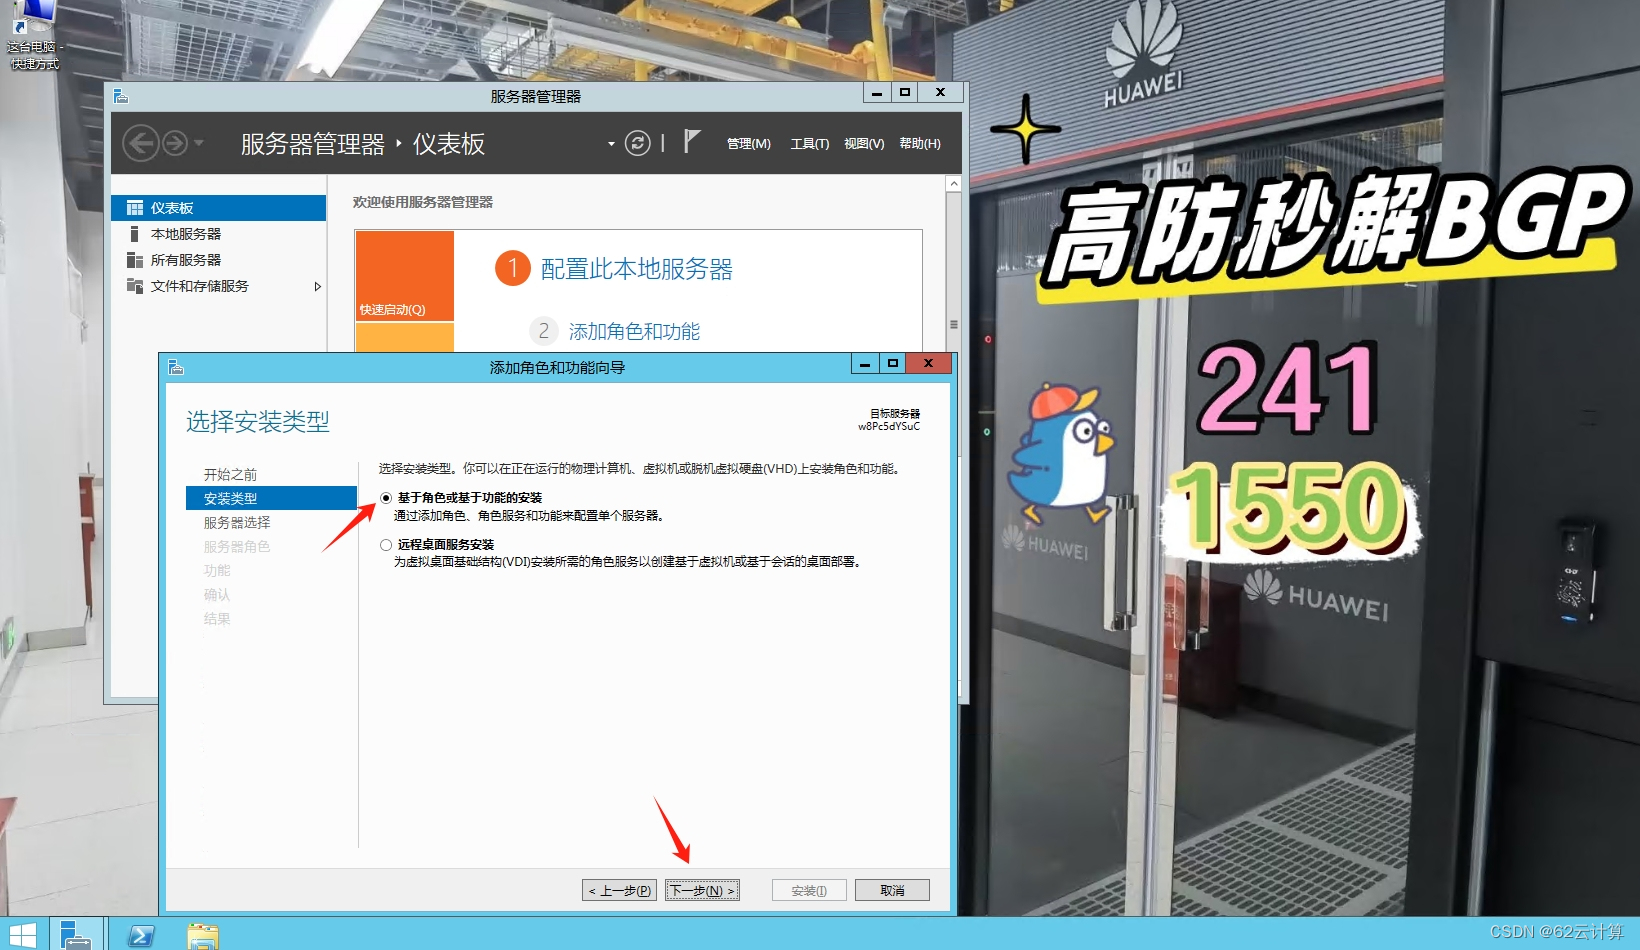
Task: Go to the 安装类型 wizard step
Action: click(x=271, y=498)
